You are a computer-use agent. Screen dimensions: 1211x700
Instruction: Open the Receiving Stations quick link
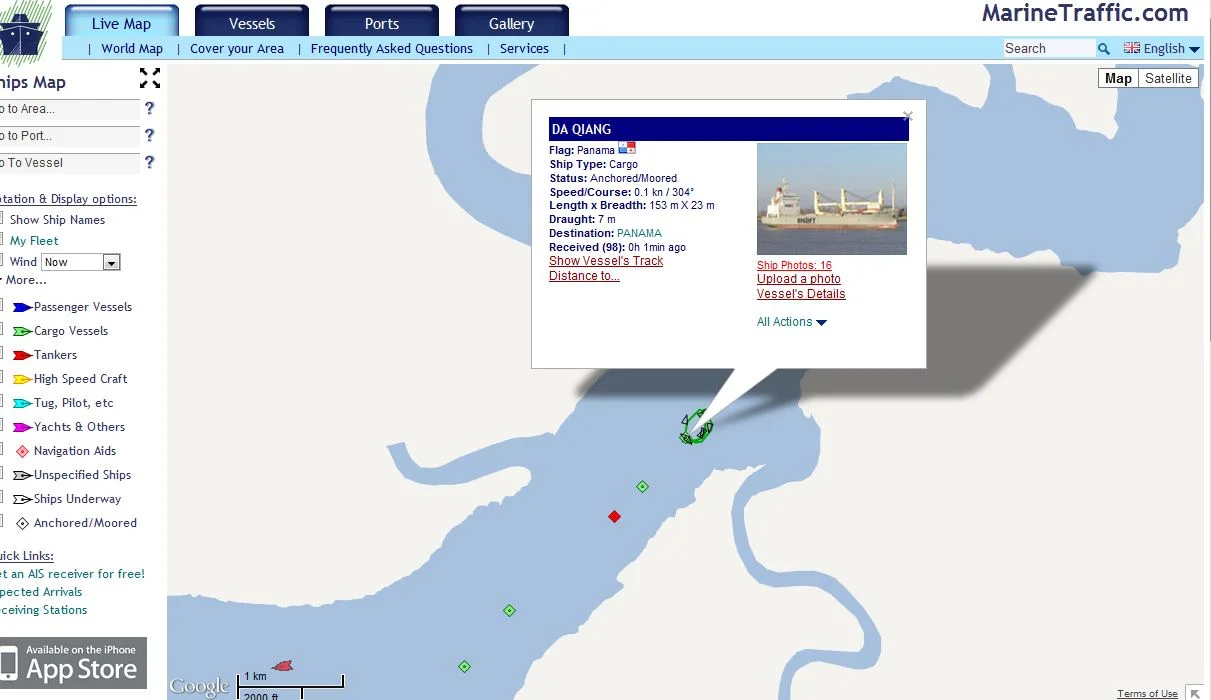tap(43, 610)
